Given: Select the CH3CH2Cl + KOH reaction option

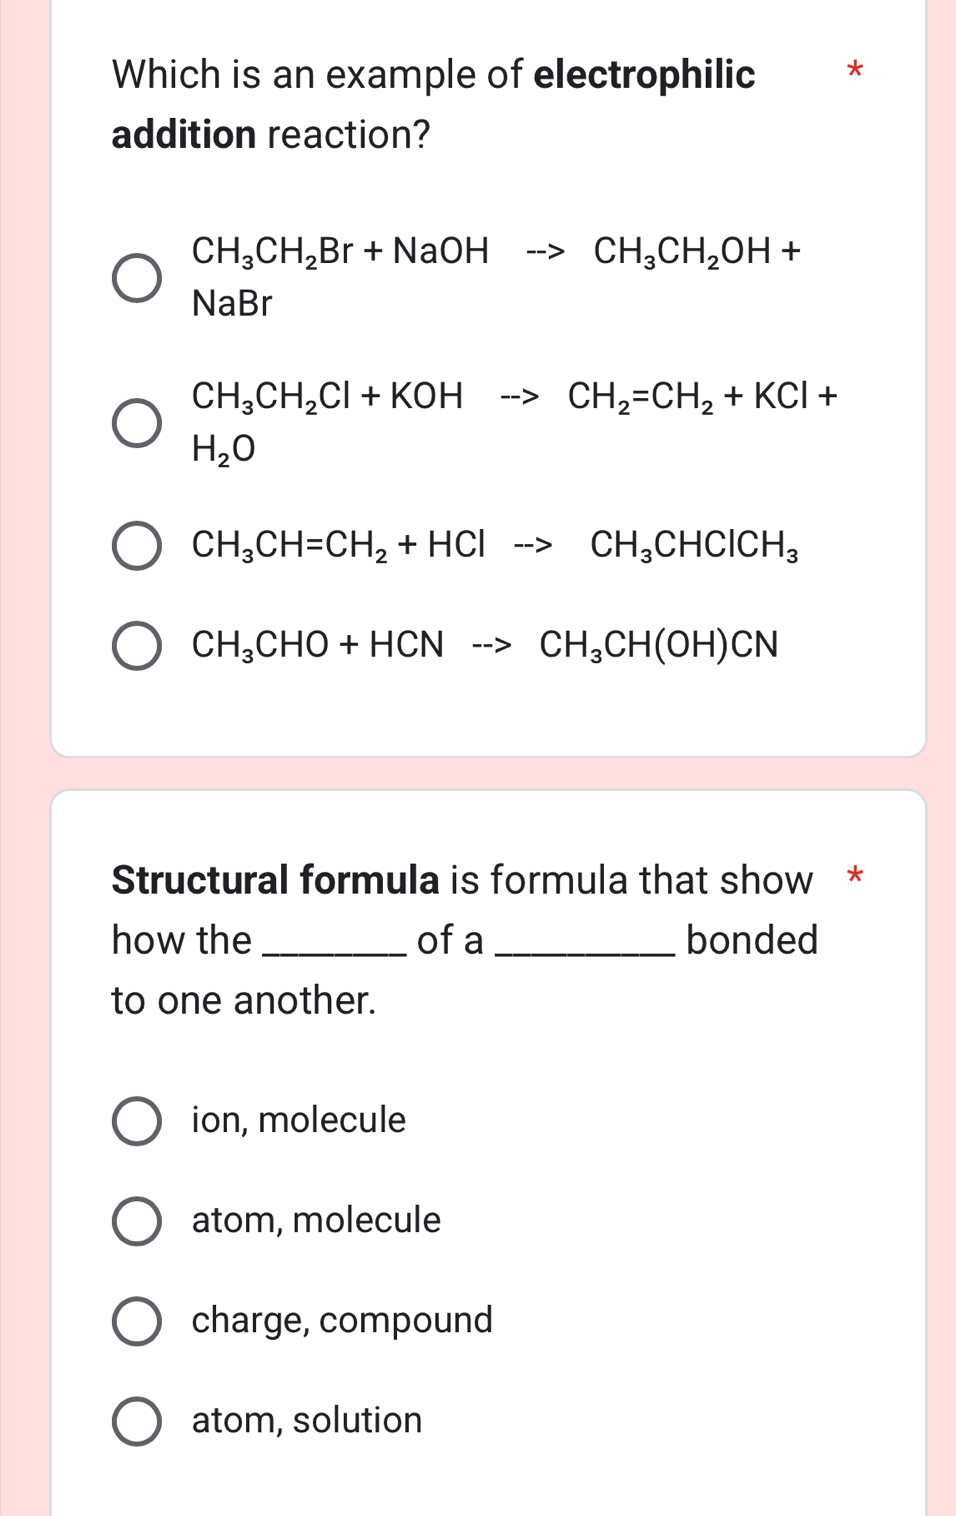Looking at the screenshot, I should pos(137,420).
